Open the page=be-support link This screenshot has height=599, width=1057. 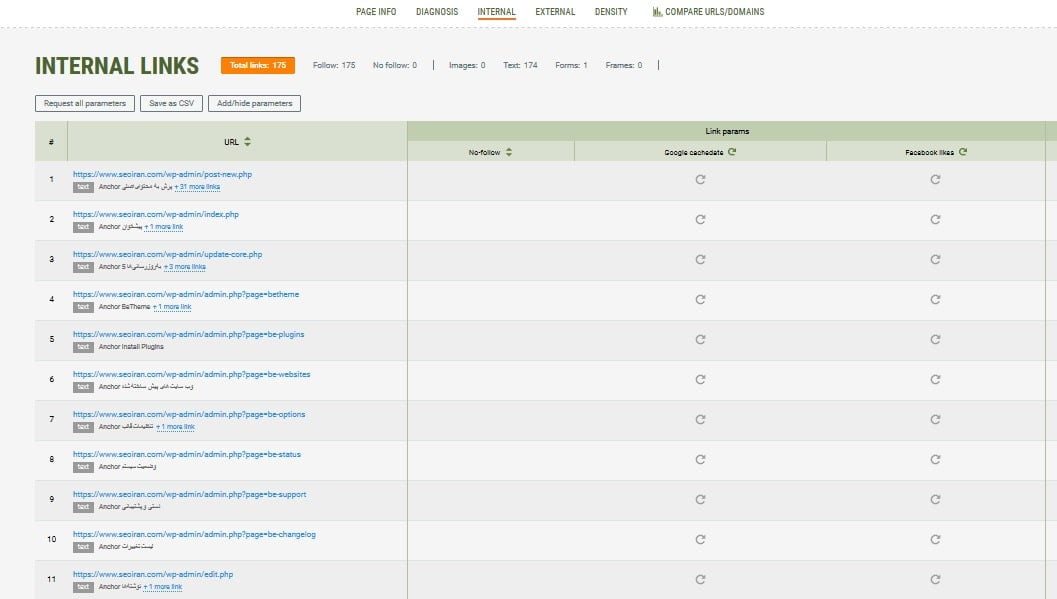point(189,494)
